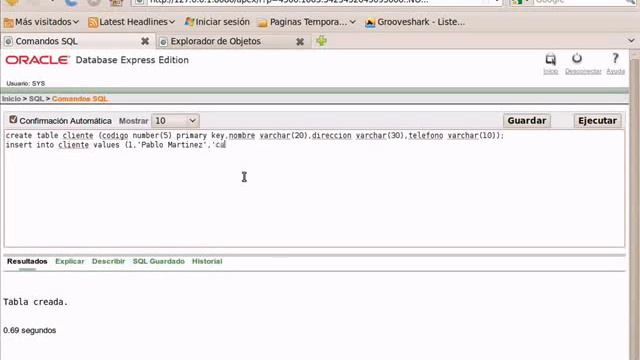Switch to Comandos SQL browser tab

coord(78,41)
